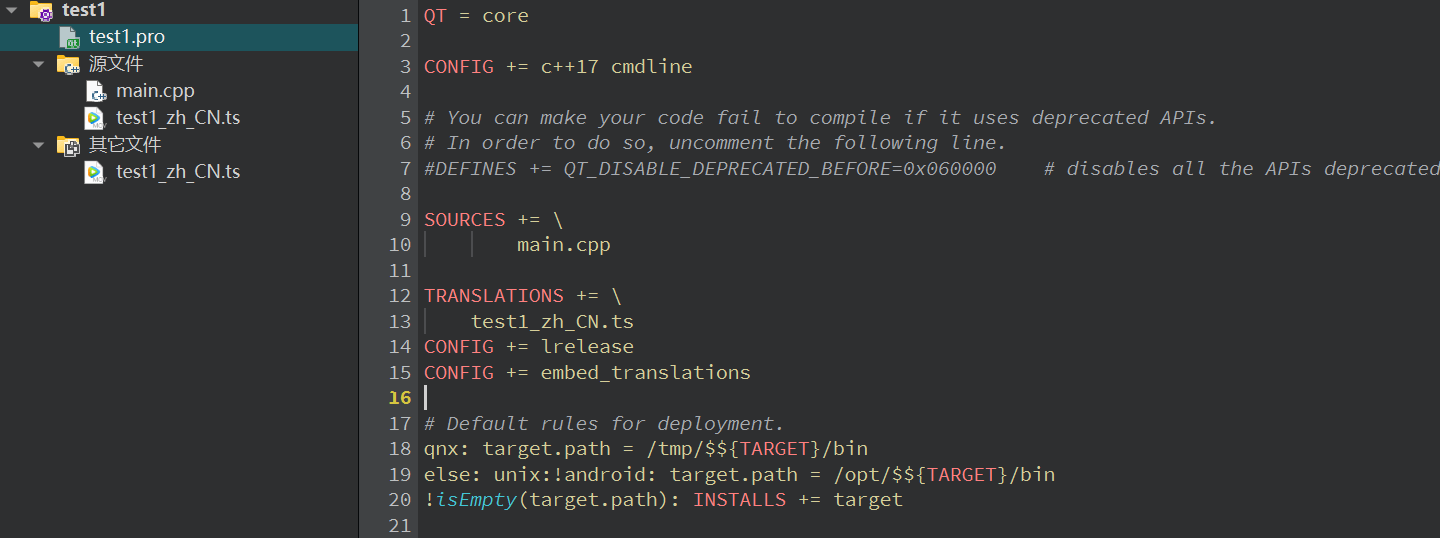Click the test1.pro file icon
This screenshot has width=1440, height=538.
[70, 37]
